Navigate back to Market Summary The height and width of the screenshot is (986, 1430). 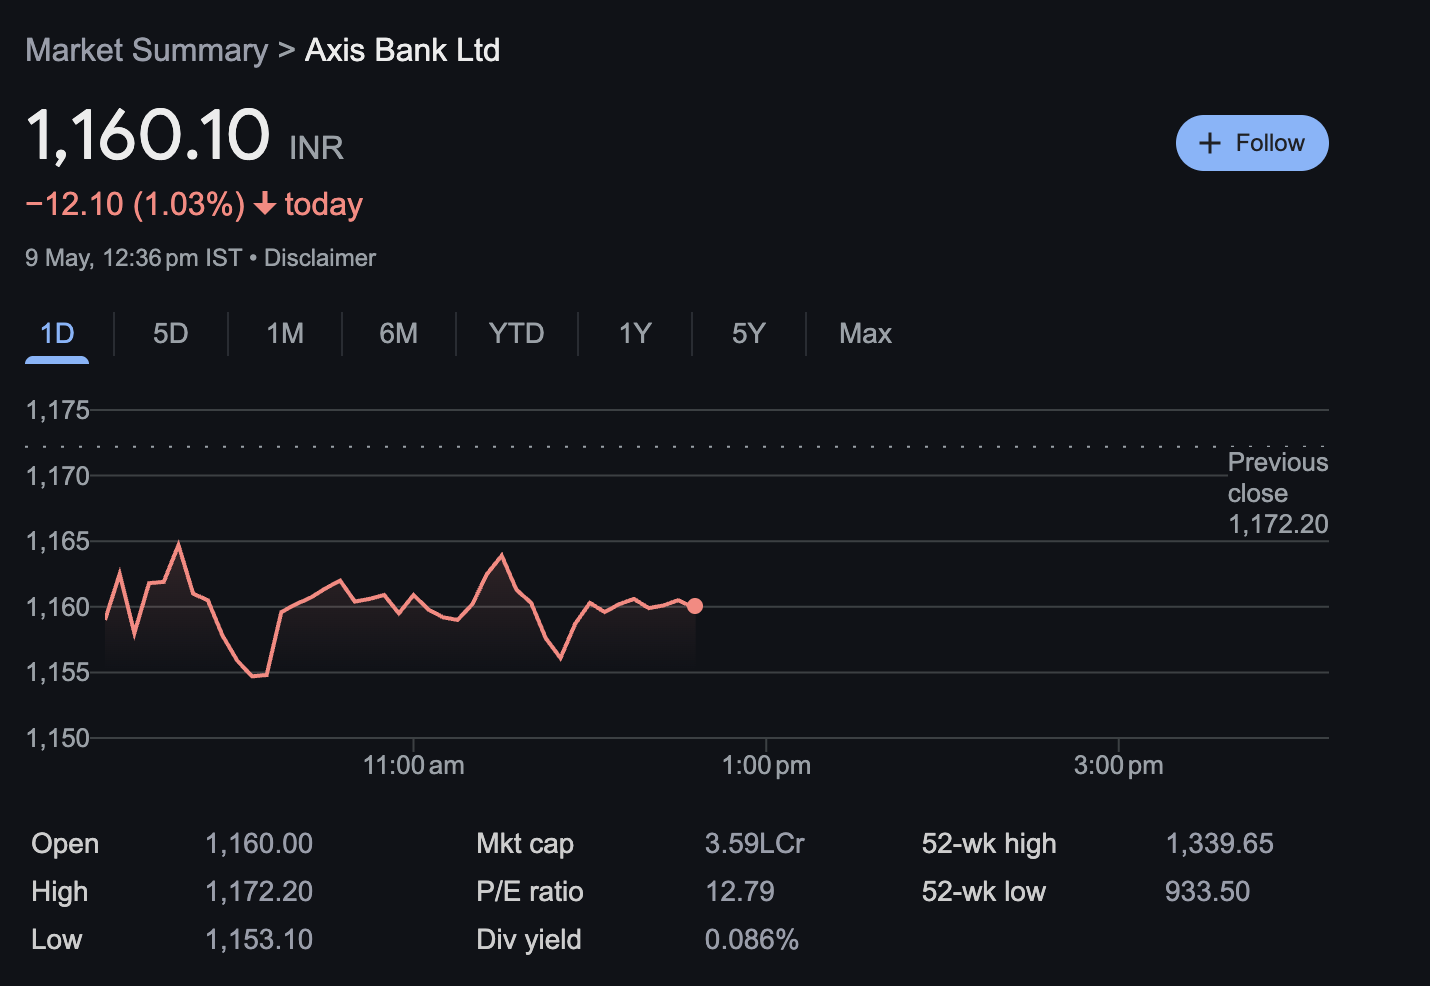[146, 50]
